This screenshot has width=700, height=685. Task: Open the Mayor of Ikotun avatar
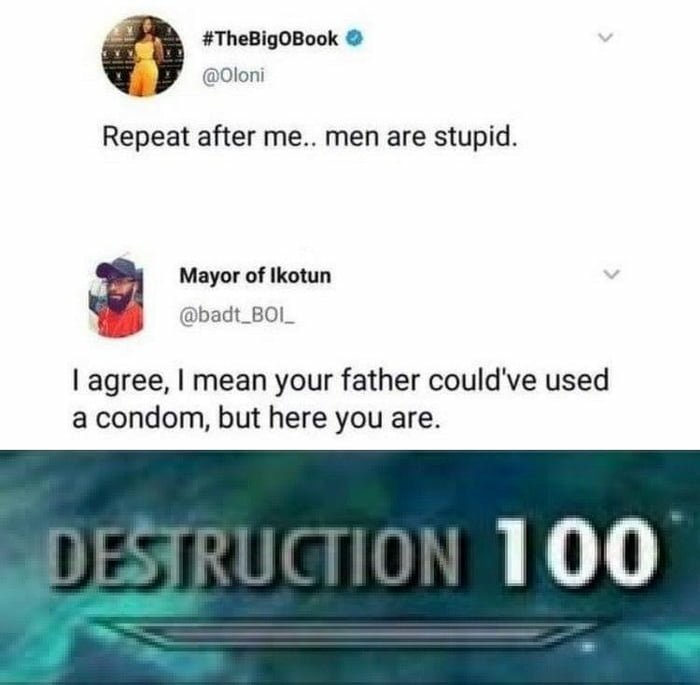116,297
